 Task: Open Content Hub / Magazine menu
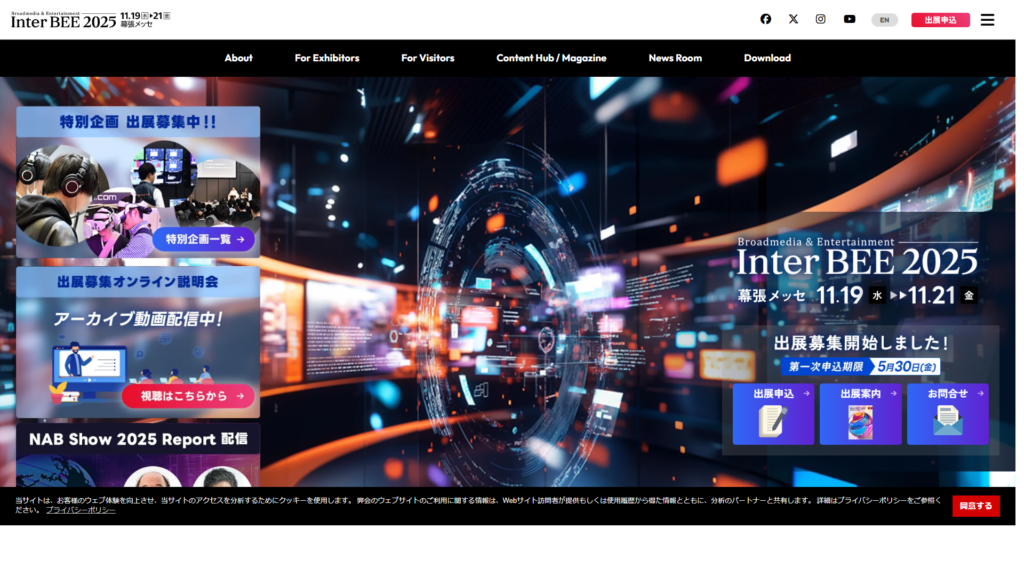pos(551,58)
